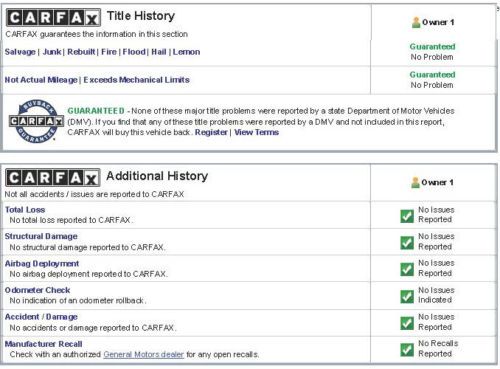The width and height of the screenshot is (500, 369).
Task: Open the Flood title link
Action: [x=134, y=52]
